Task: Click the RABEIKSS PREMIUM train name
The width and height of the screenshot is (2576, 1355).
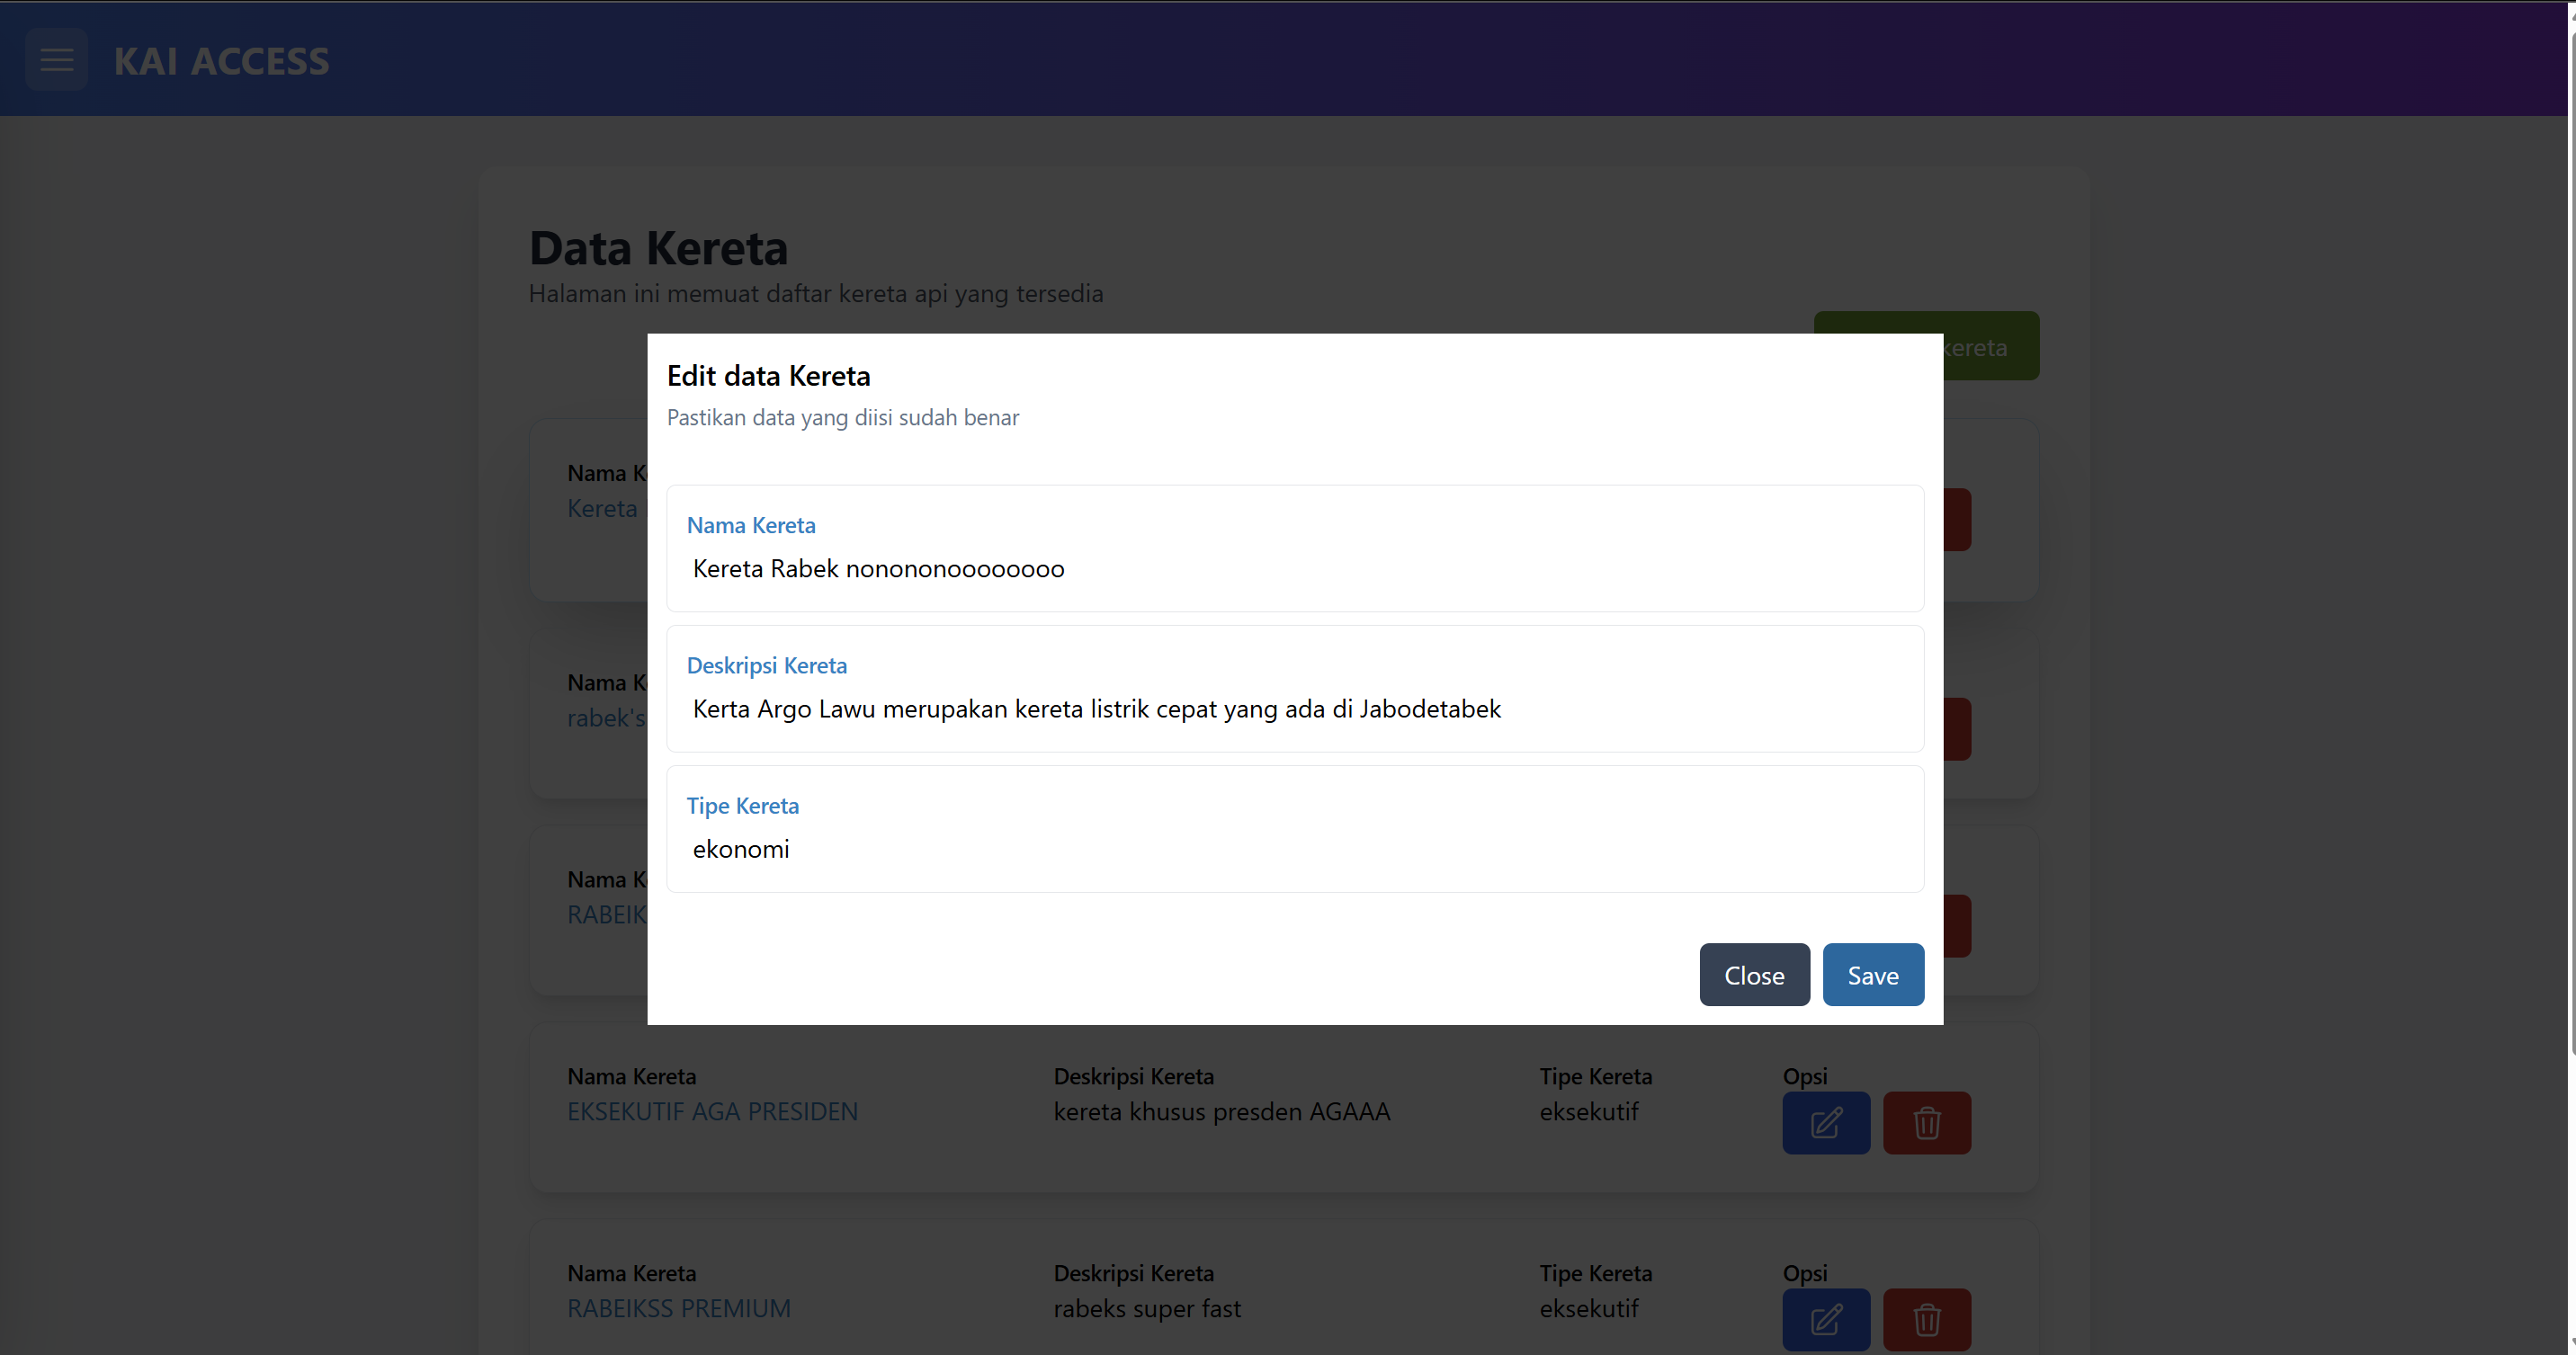Action: [678, 1308]
